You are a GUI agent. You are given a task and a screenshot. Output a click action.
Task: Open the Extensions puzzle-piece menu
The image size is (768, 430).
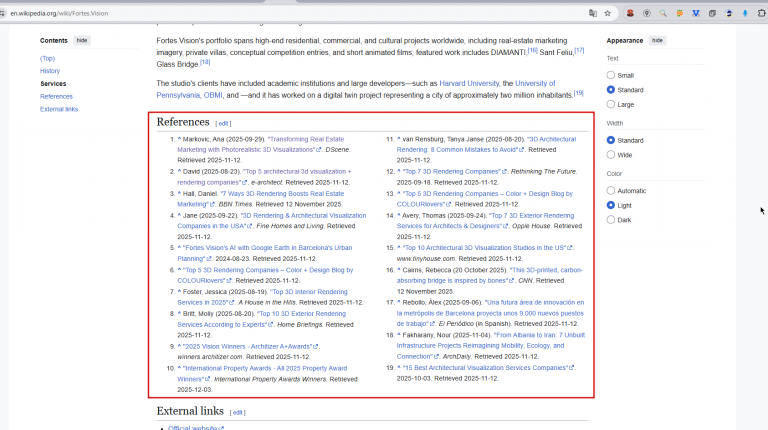pyautogui.click(x=762, y=13)
